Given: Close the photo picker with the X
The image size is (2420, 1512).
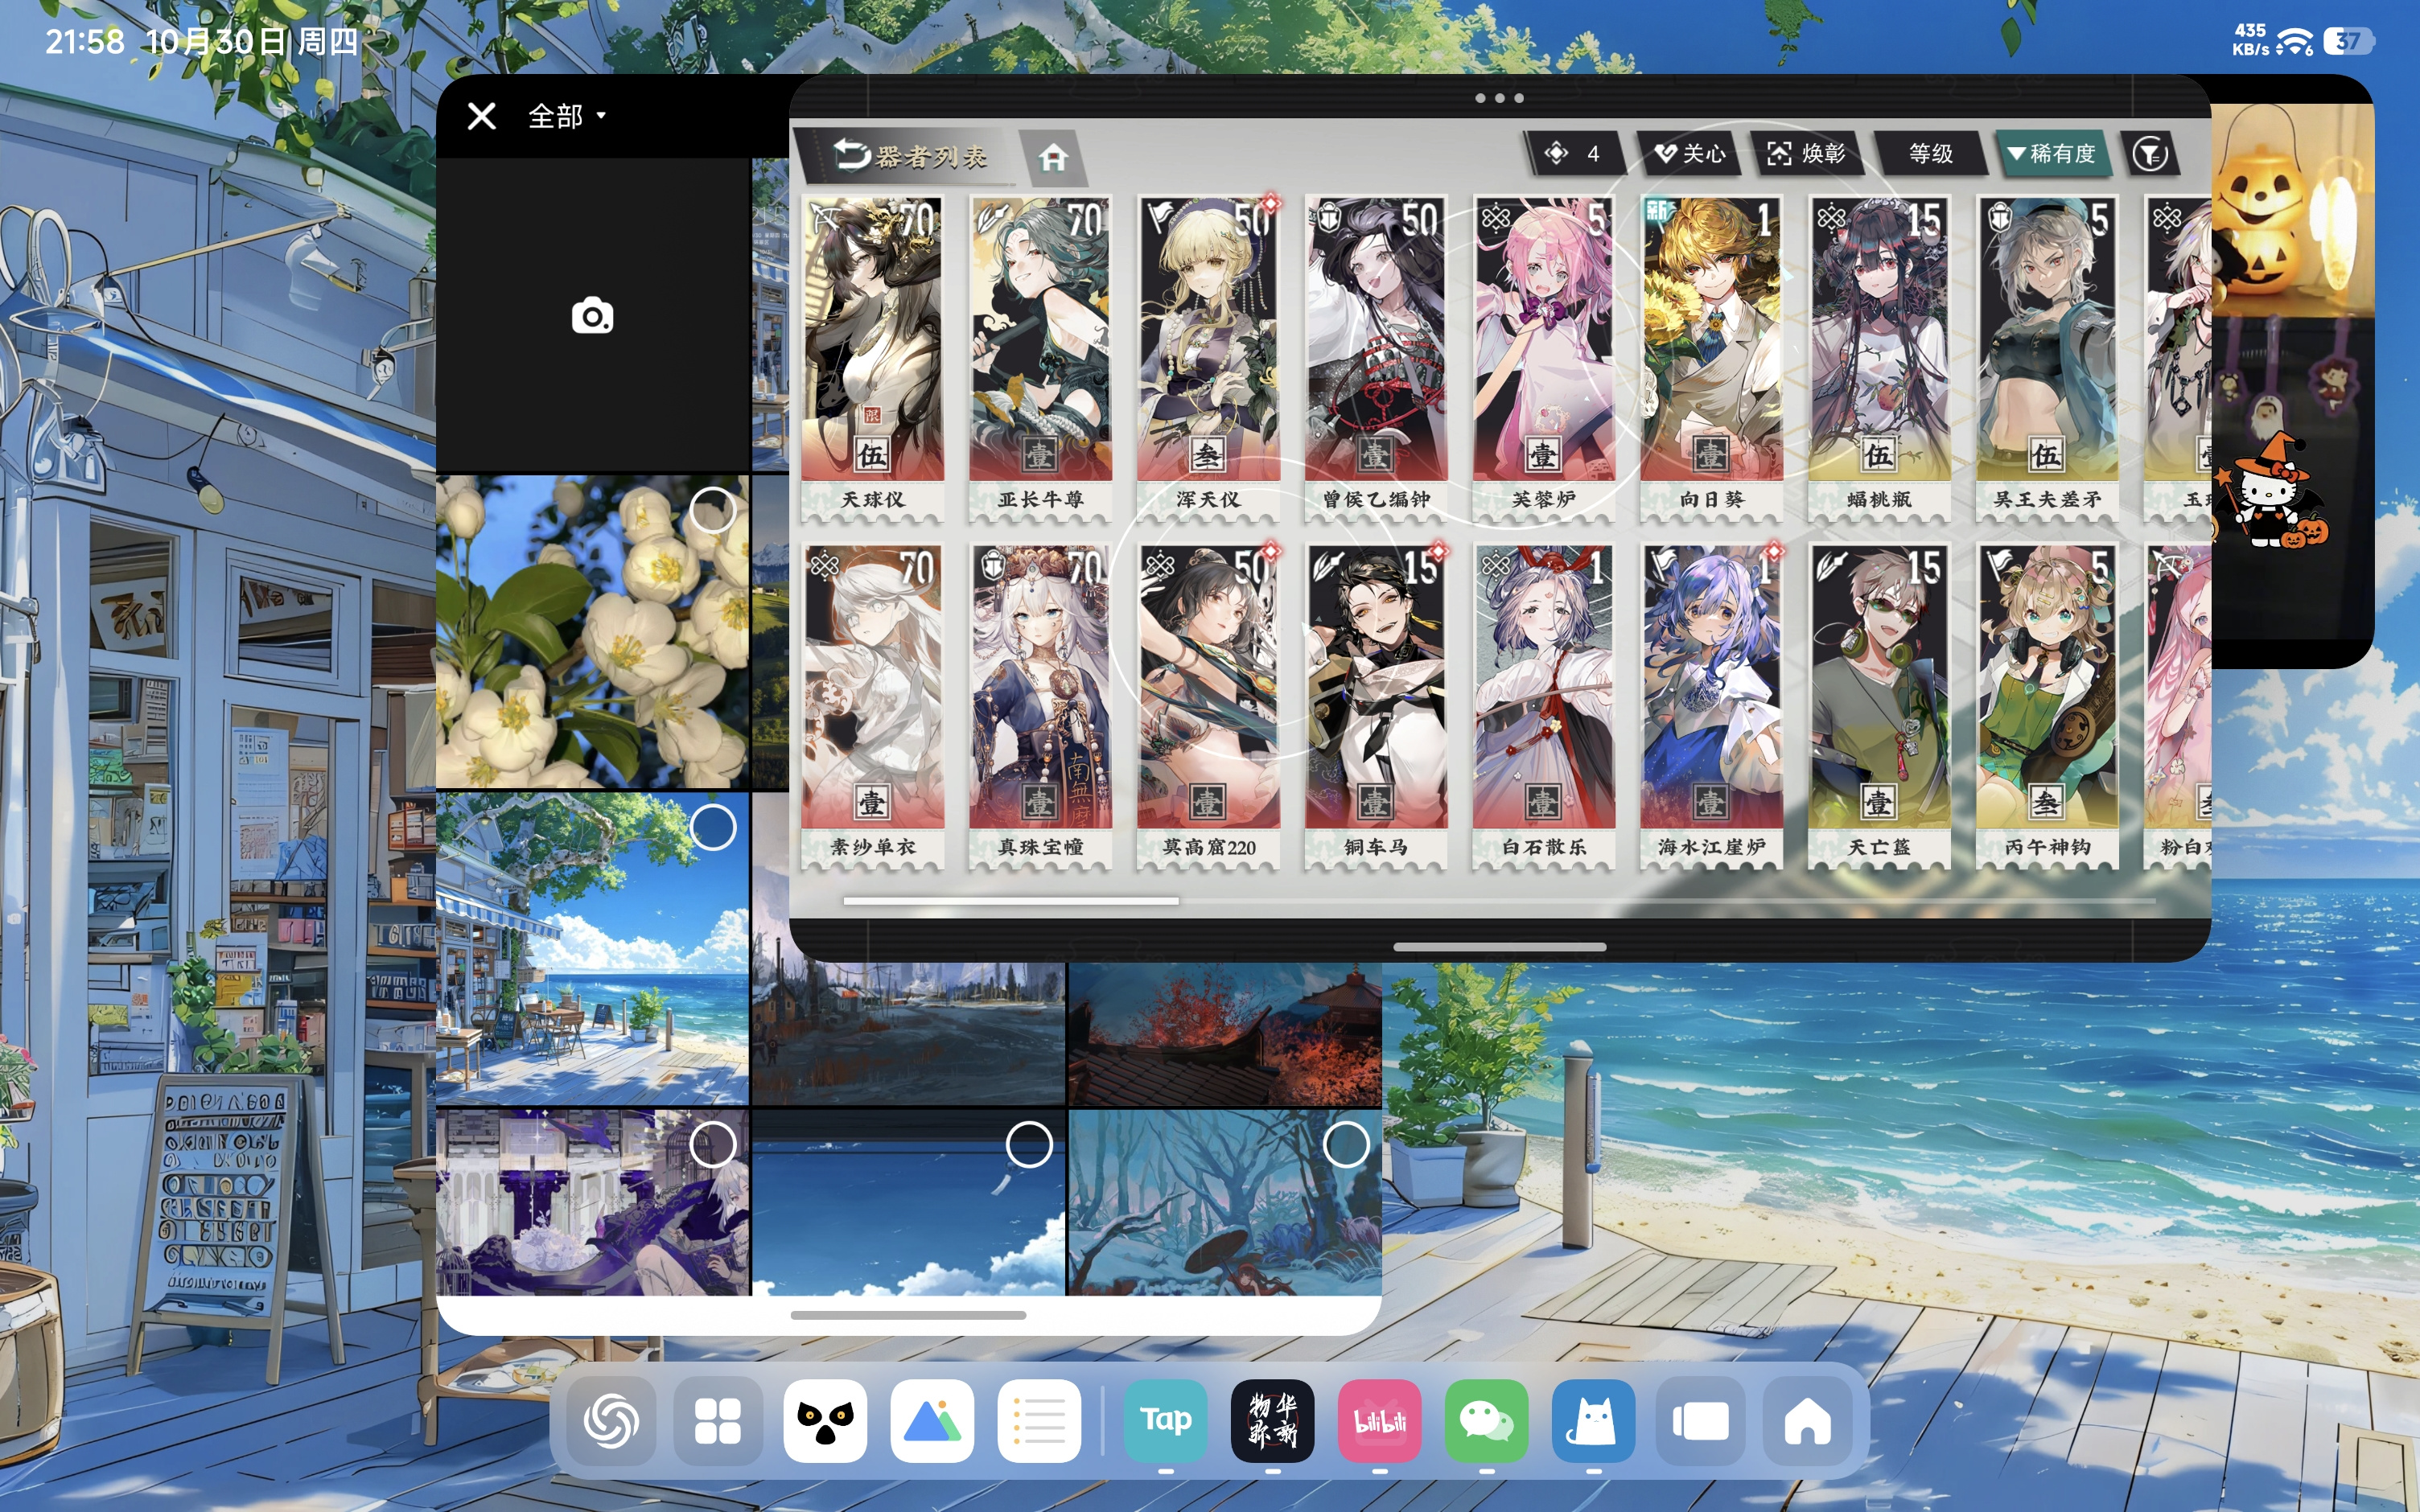Looking at the screenshot, I should (x=481, y=116).
